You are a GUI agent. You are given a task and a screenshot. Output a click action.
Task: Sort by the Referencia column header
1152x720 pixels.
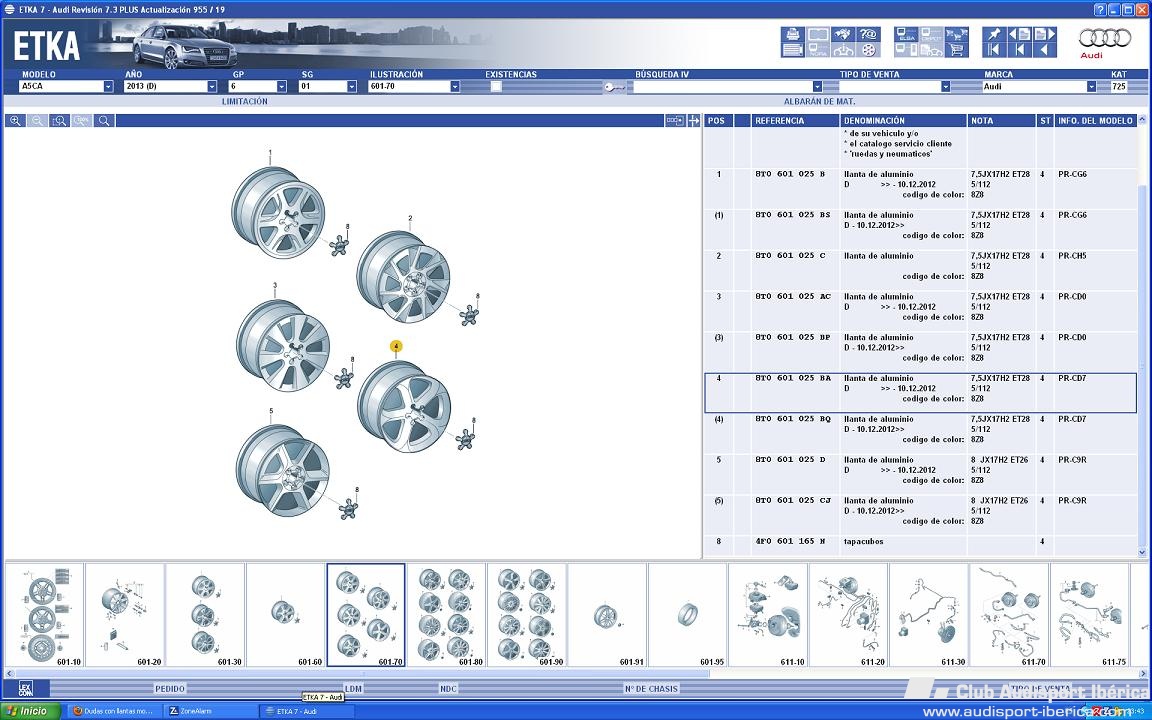point(796,120)
